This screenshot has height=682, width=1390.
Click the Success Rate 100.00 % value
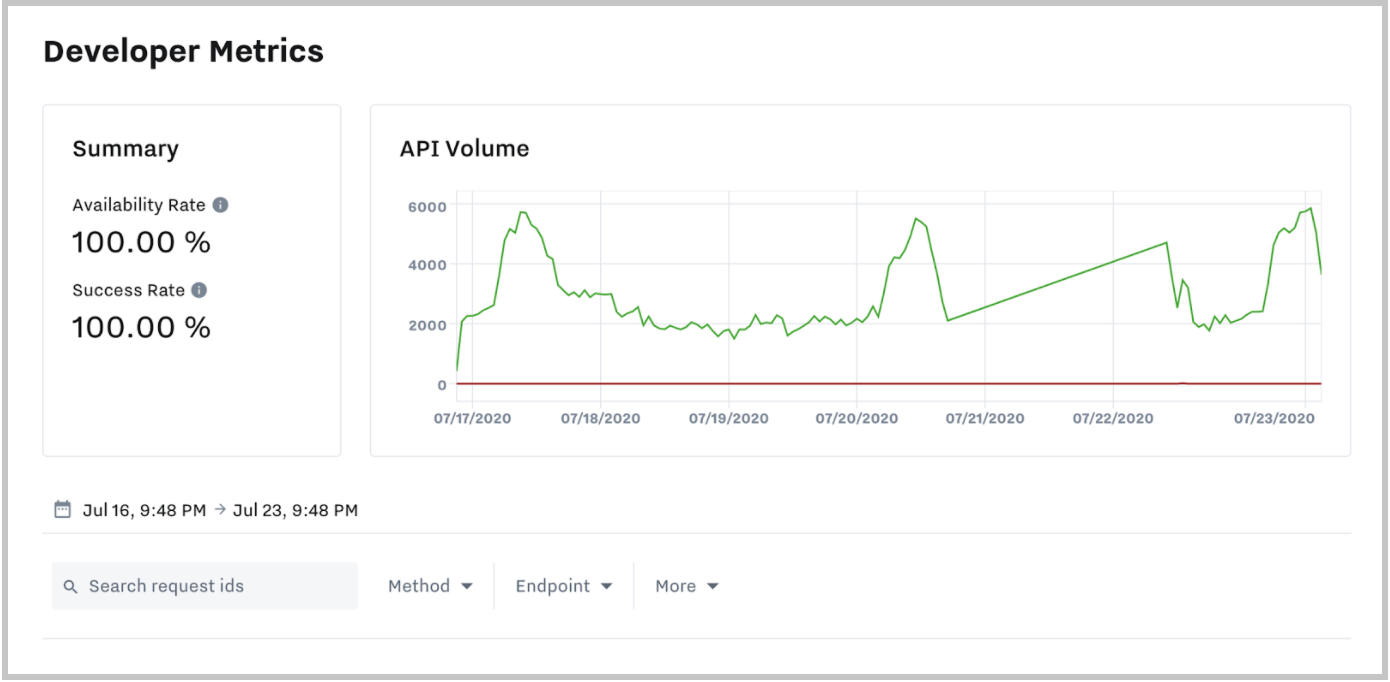(x=141, y=327)
